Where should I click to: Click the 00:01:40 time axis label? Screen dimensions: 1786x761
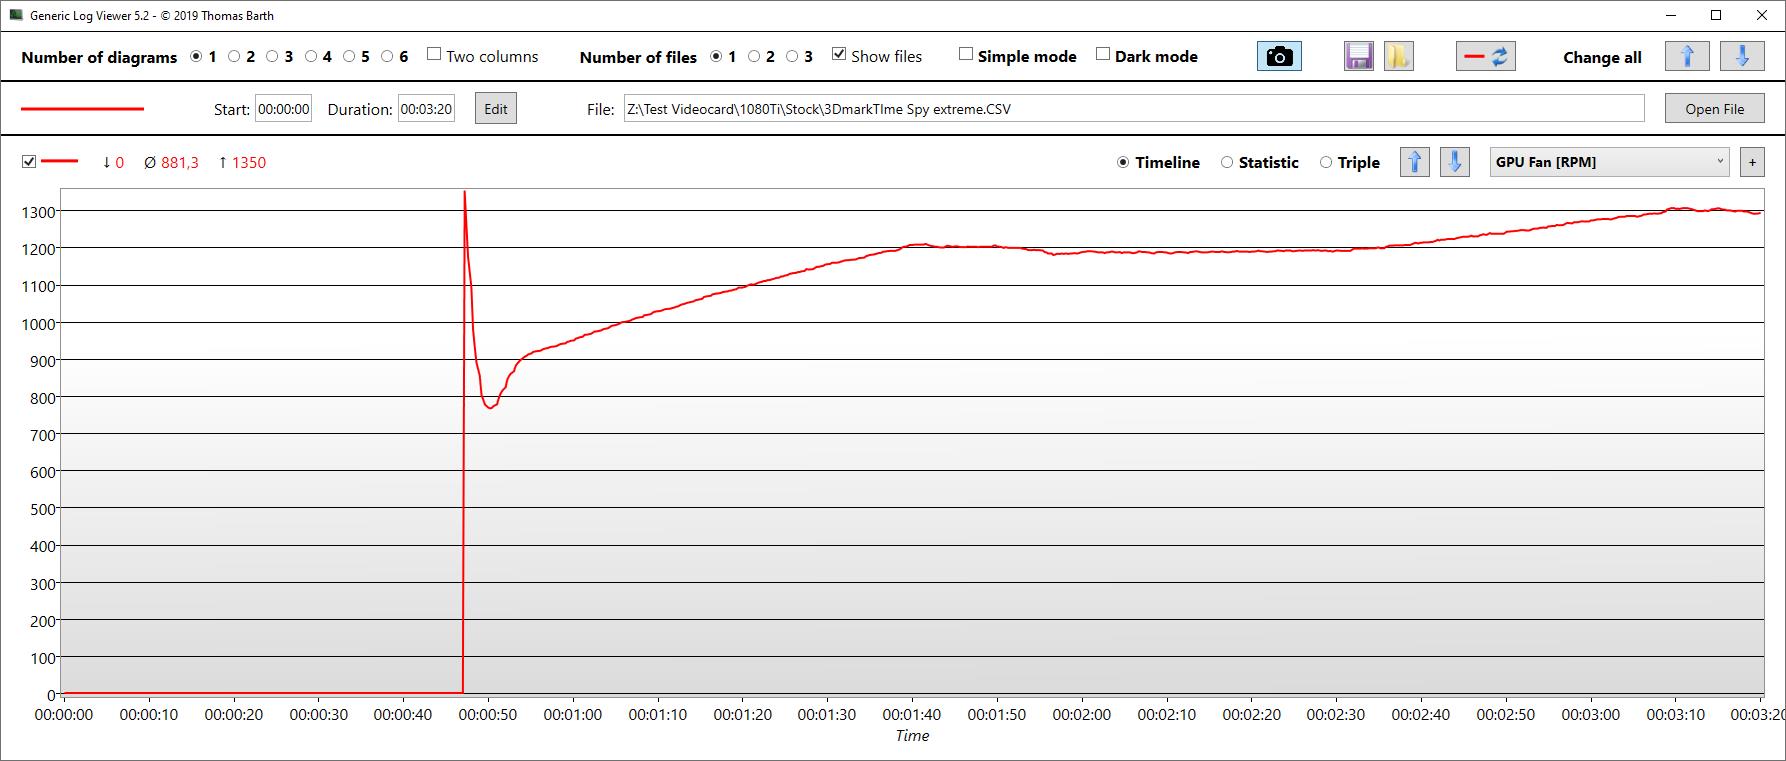click(912, 715)
